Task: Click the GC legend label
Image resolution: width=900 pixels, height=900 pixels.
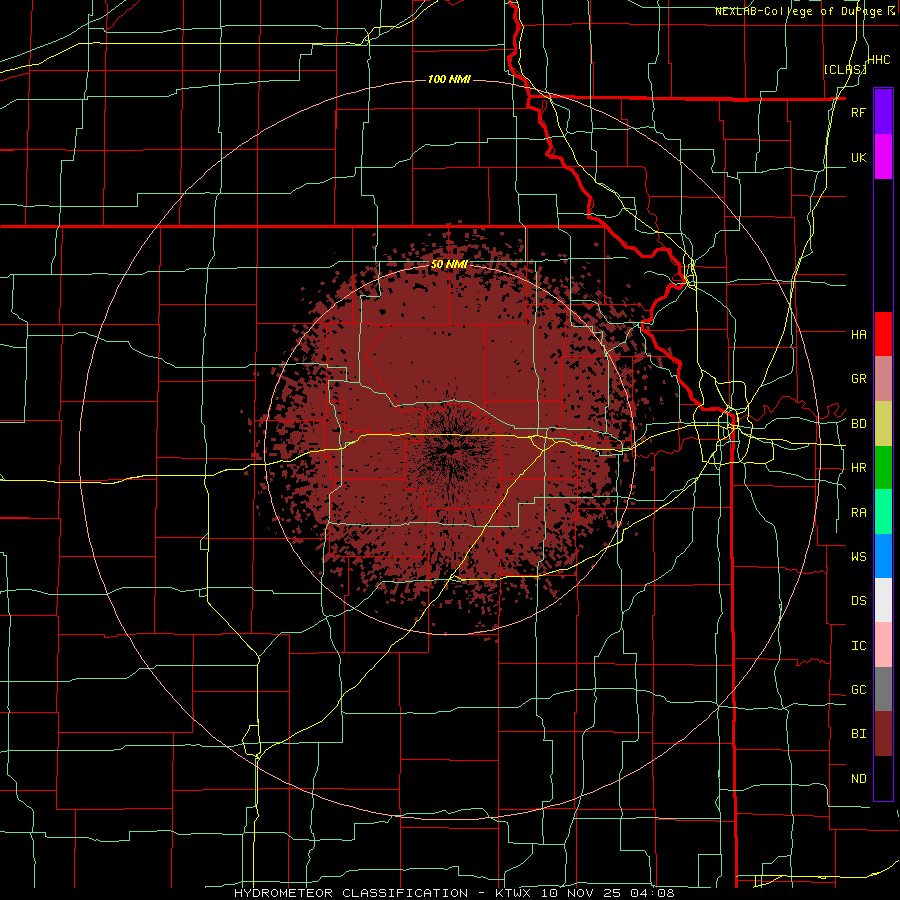Action: point(858,690)
